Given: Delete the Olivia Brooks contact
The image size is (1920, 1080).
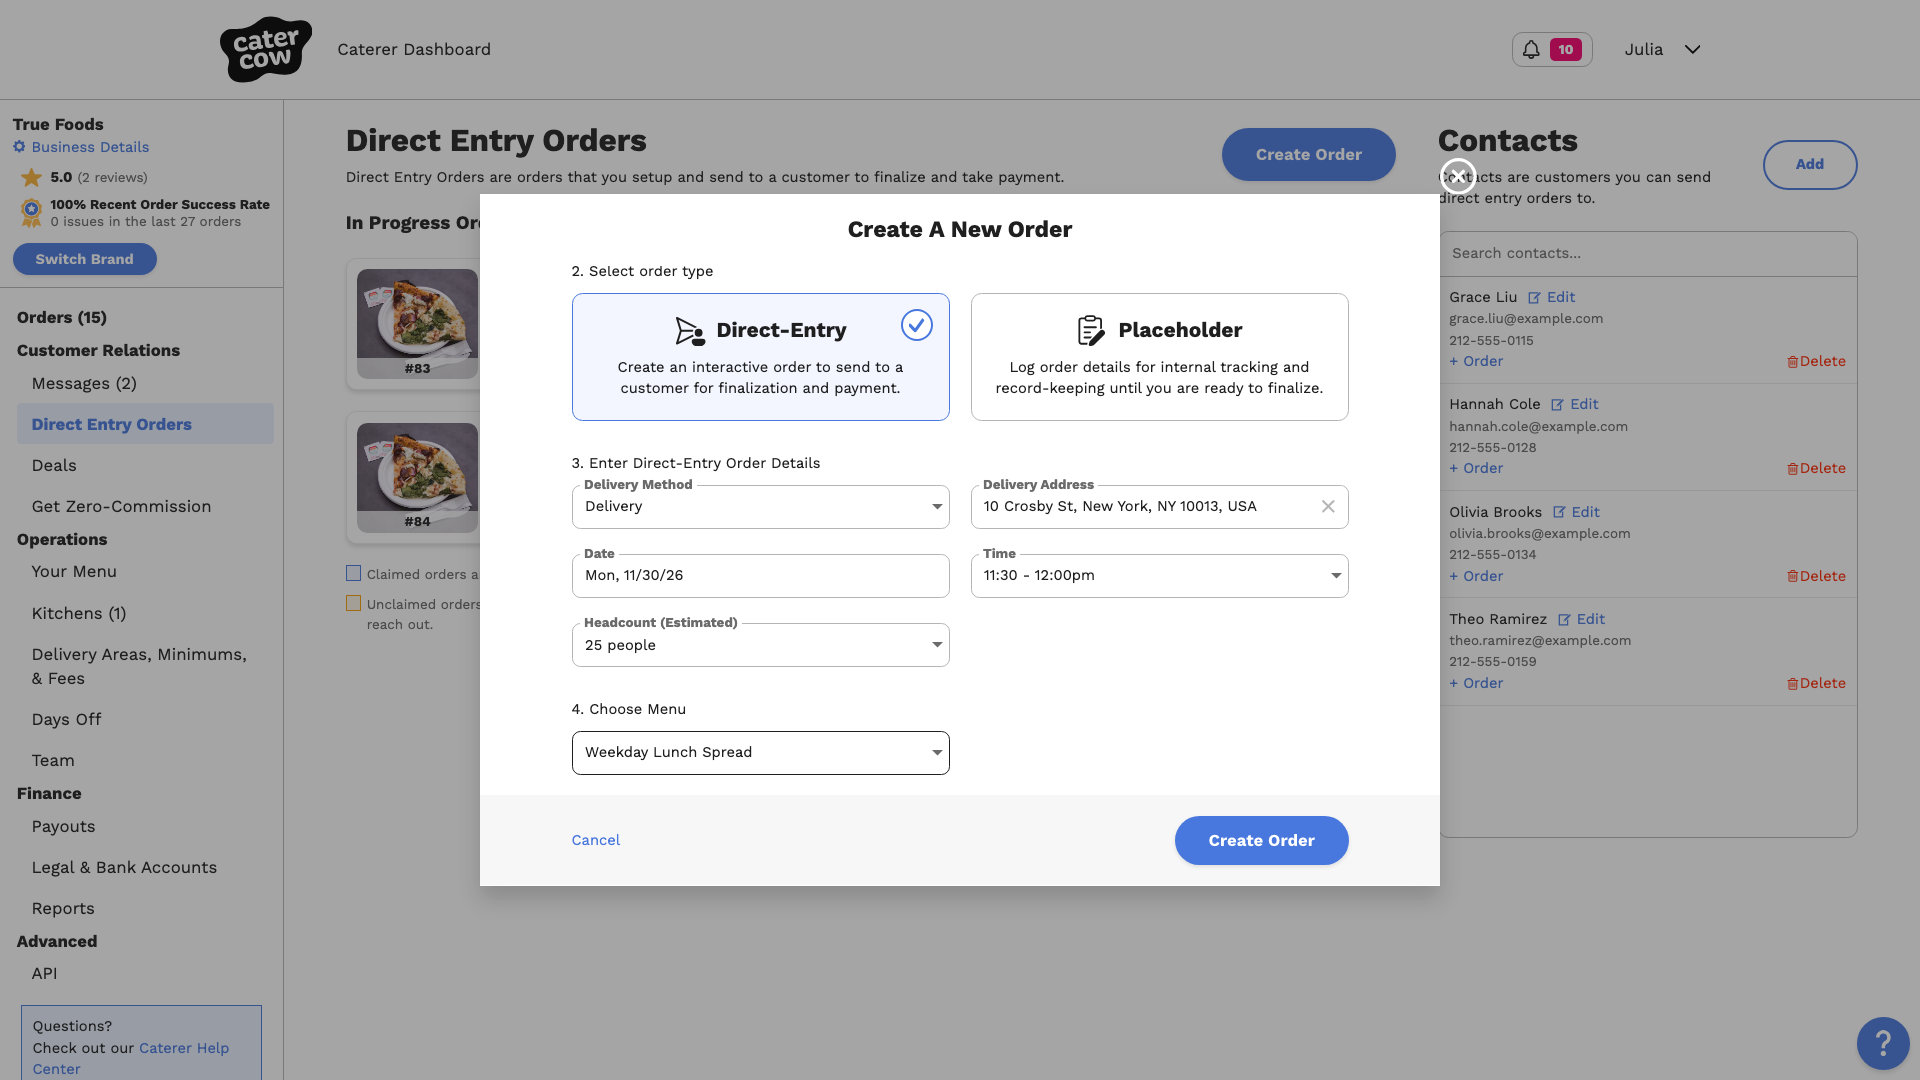Looking at the screenshot, I should pyautogui.click(x=1816, y=576).
